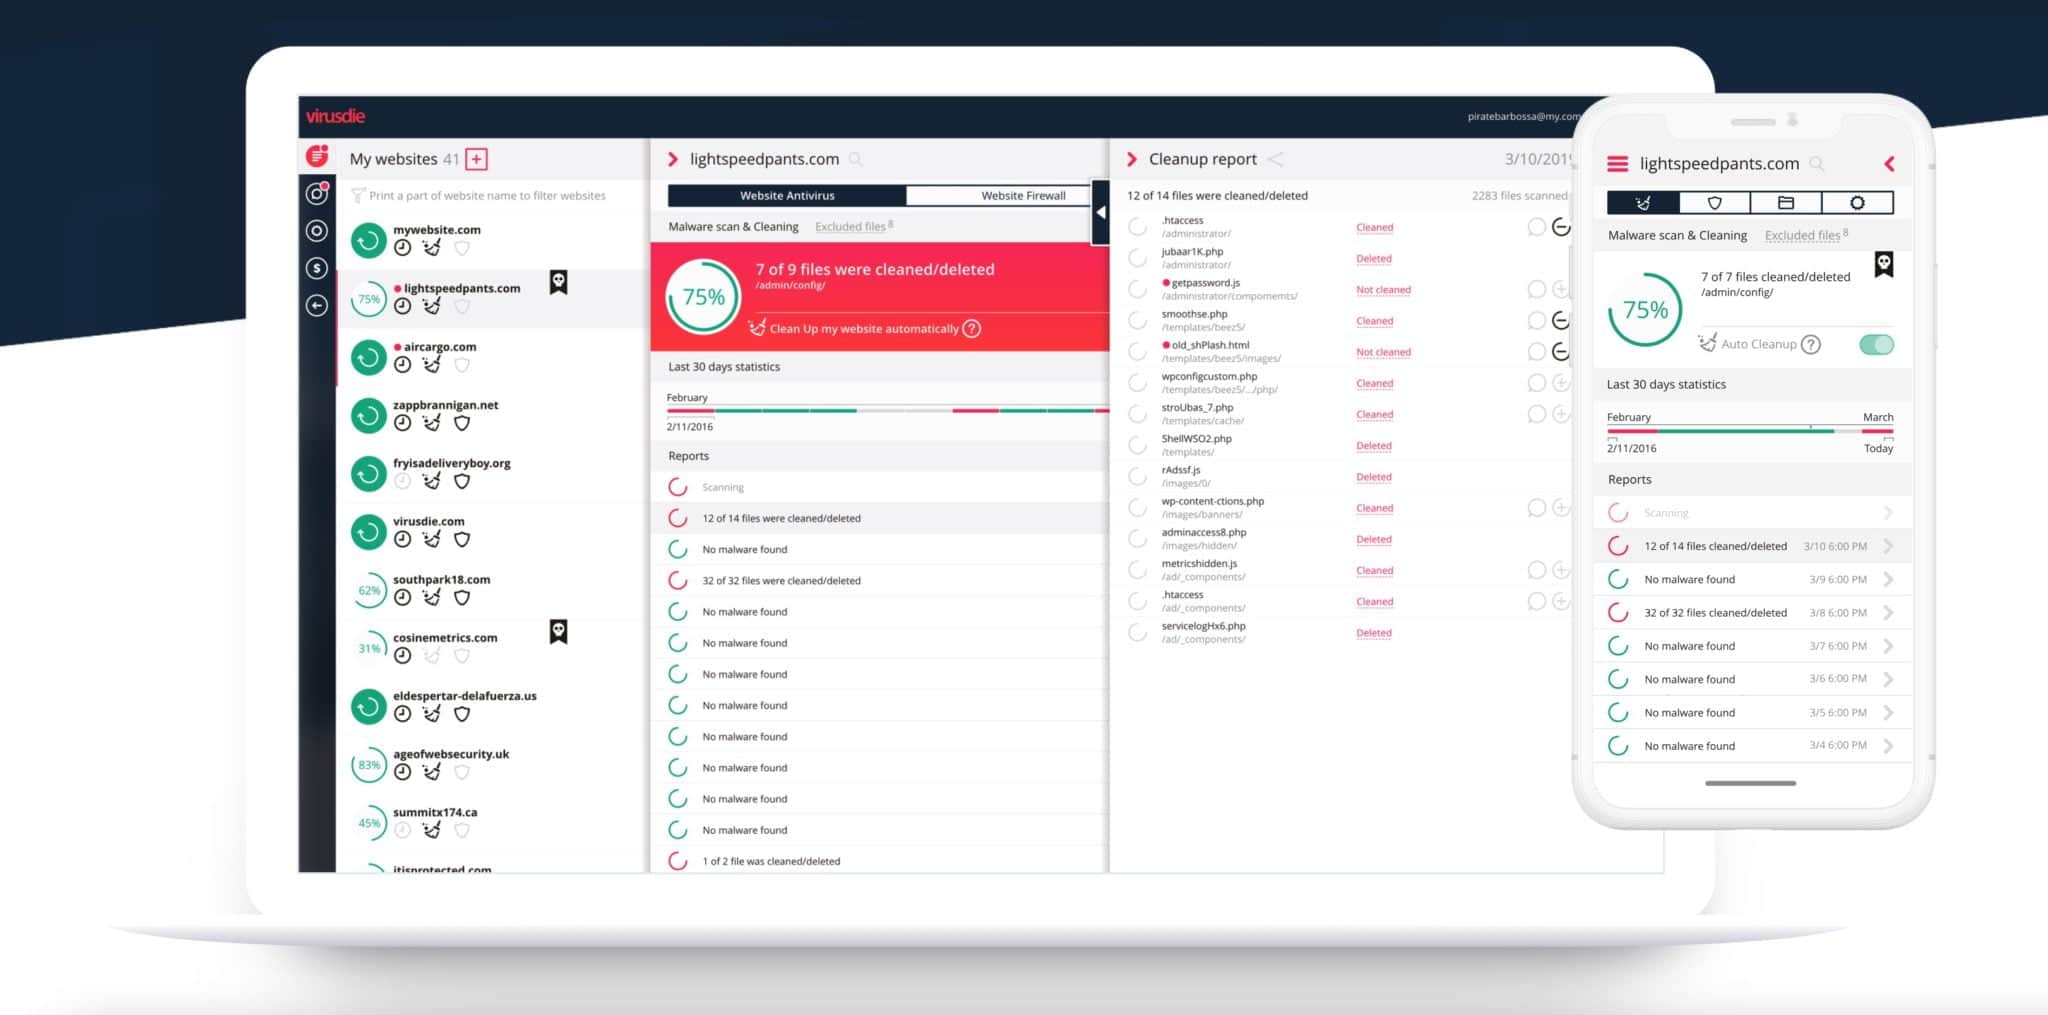This screenshot has height=1015, width=2048.
Task: Click the firewall shield under zappbrannigan.net
Action: [x=462, y=423]
